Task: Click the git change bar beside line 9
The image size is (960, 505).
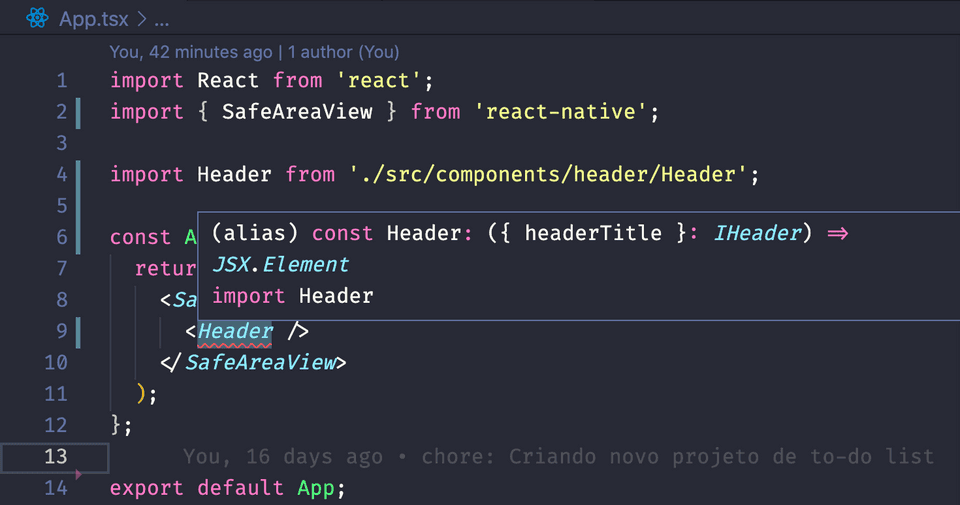Action: pos(77,331)
